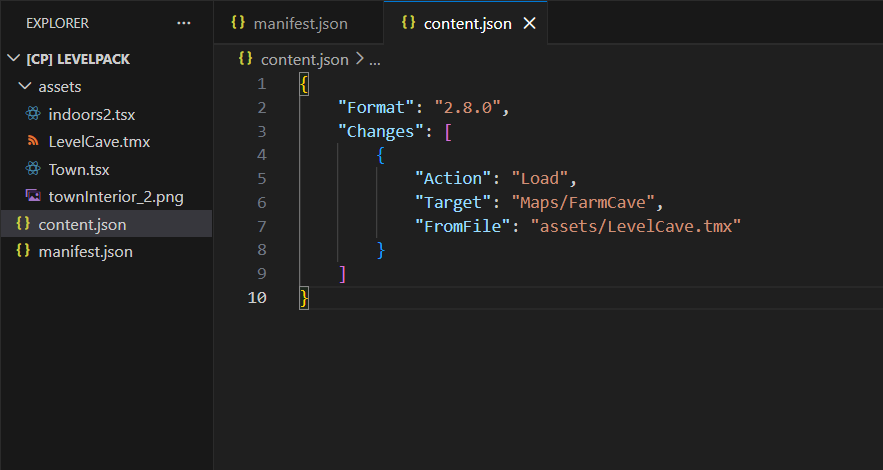Click the JSON icon beside content.json in explorer

(23, 224)
